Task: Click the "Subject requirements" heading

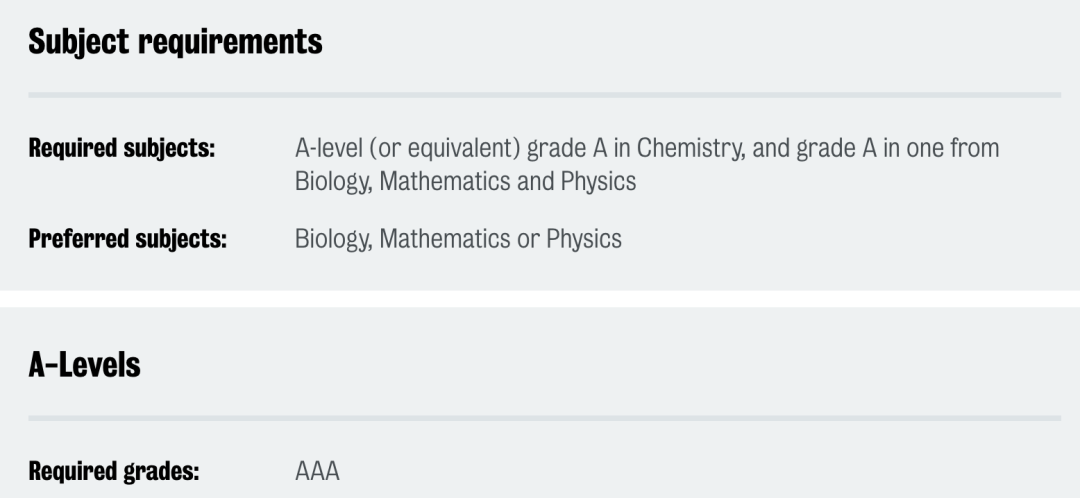Action: [175, 43]
